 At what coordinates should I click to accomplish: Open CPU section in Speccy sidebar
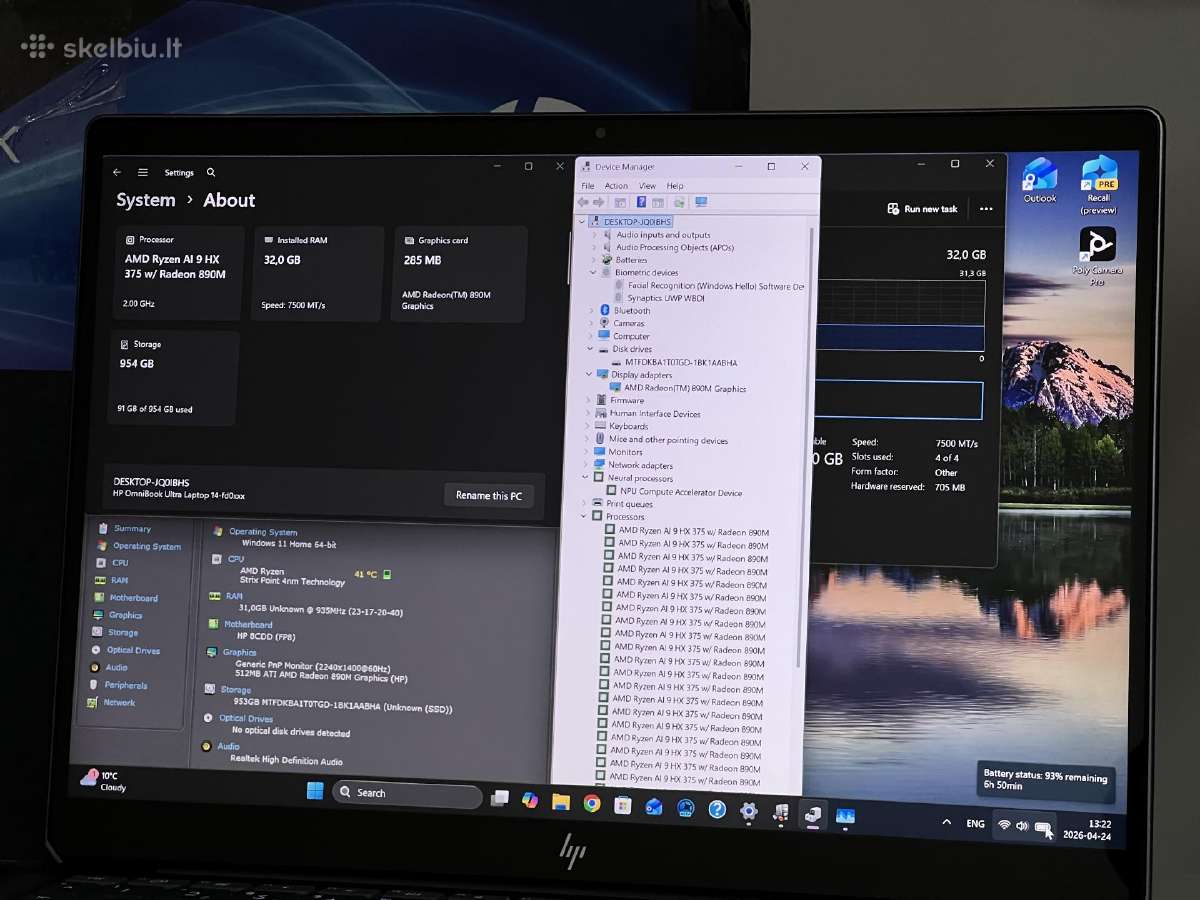(x=112, y=563)
